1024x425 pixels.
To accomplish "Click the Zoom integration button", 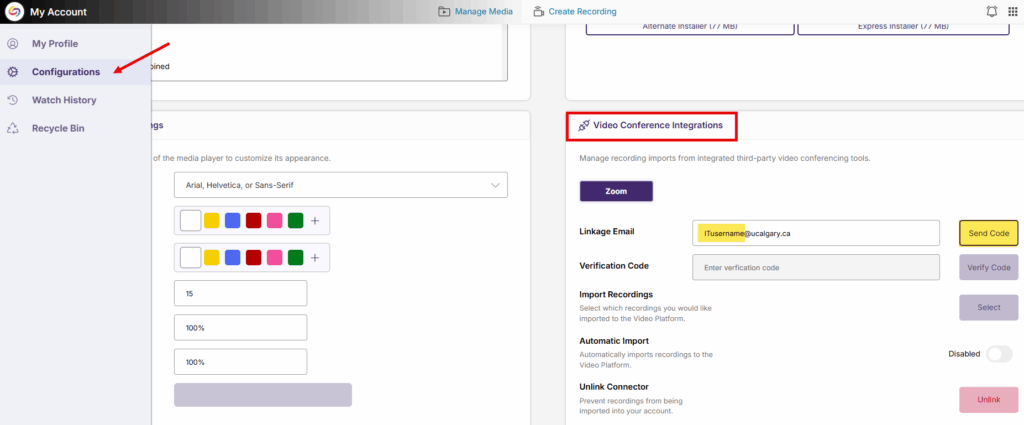I will coord(616,191).
